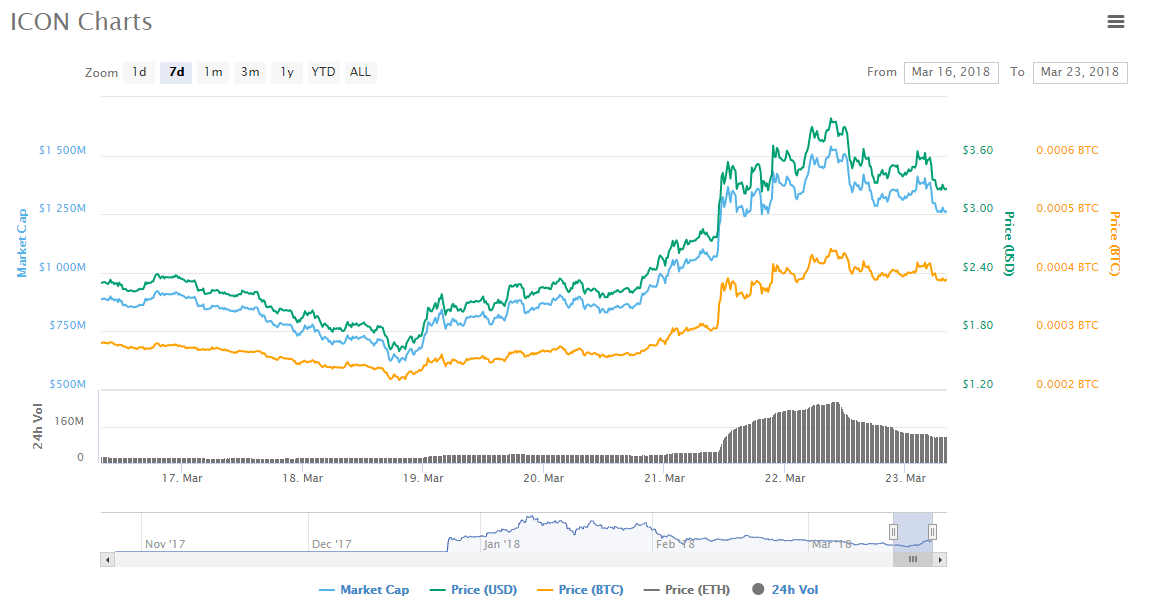Select the 7d zoom range

coord(176,72)
